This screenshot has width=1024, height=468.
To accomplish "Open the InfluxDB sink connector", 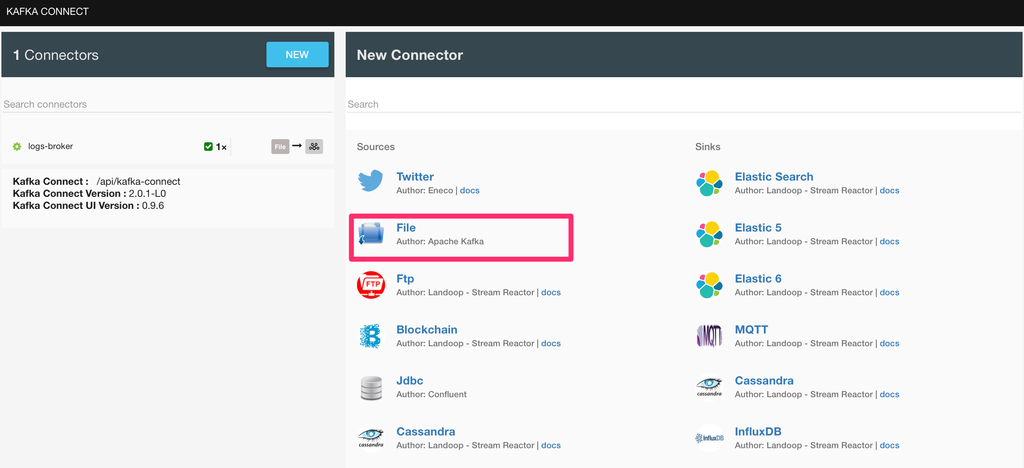I will [758, 431].
